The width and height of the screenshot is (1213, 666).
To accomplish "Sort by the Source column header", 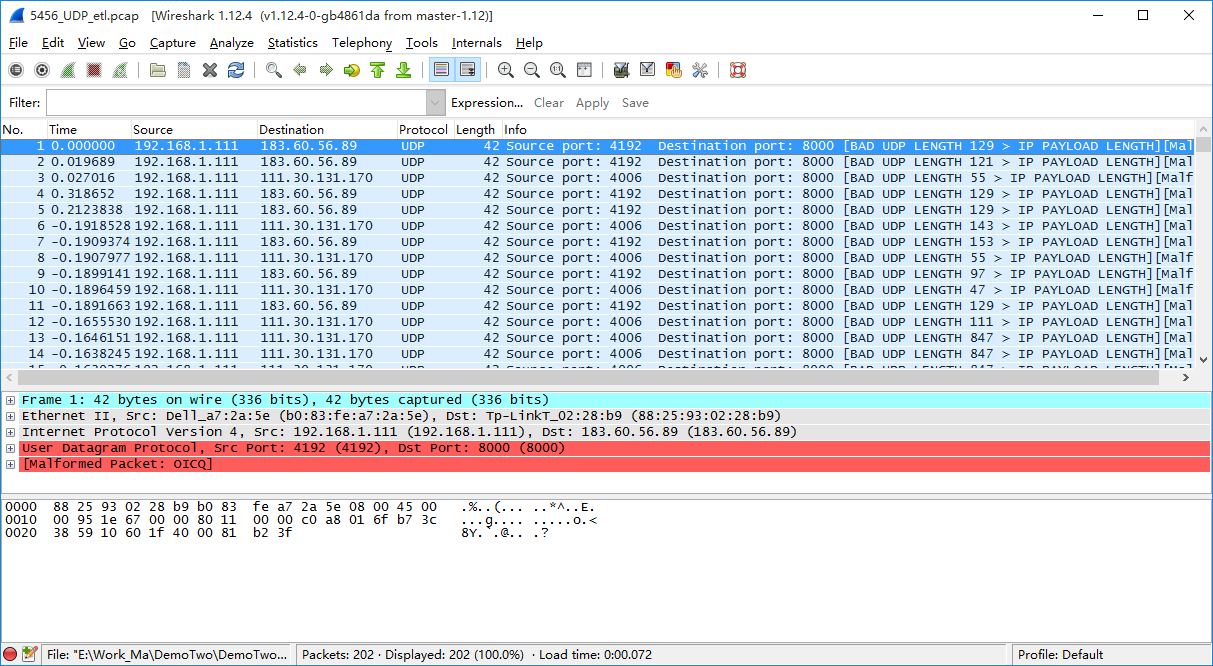I will pos(194,130).
